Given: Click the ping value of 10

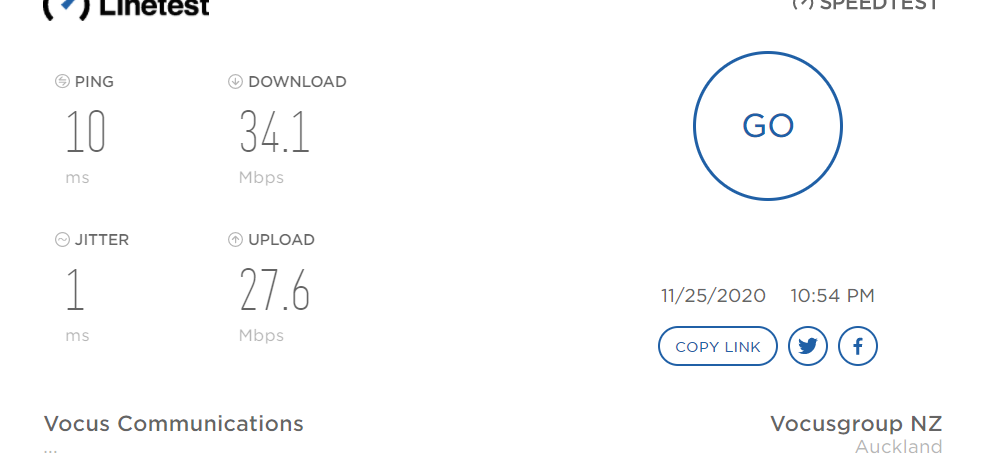Looking at the screenshot, I should (x=86, y=132).
